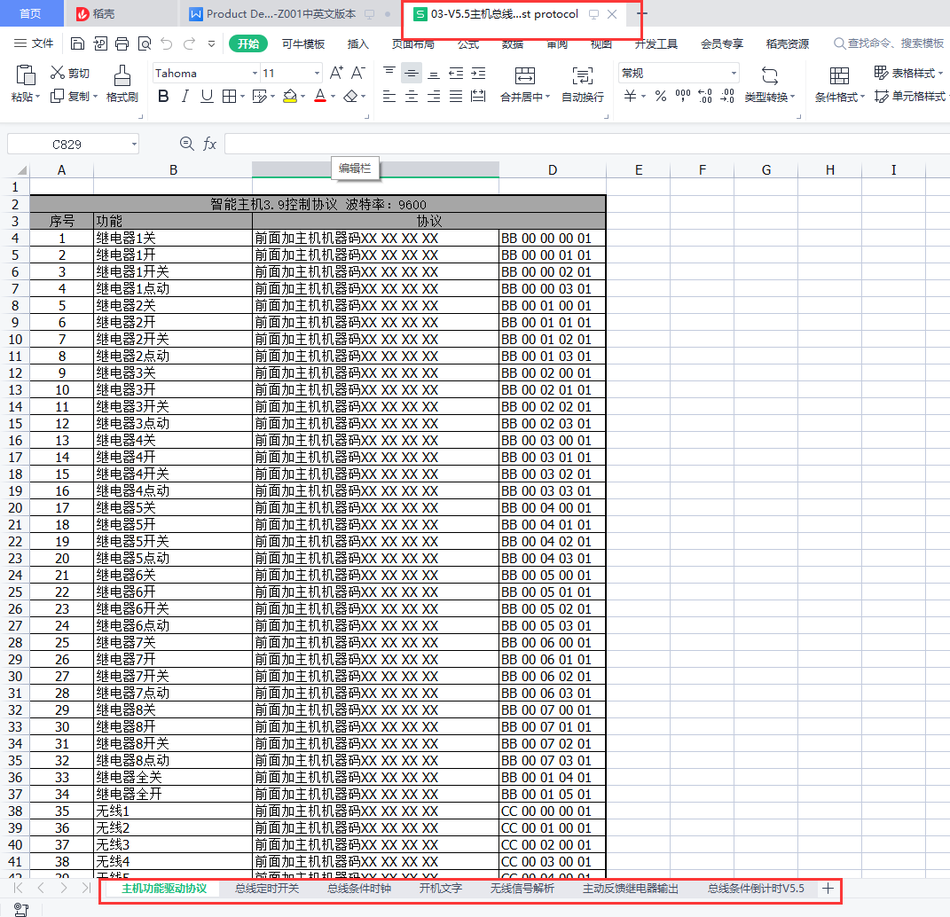Viewport: 950px width, 917px height.
Task: Click the 类型转换 type conversion icon
Action: tap(769, 76)
